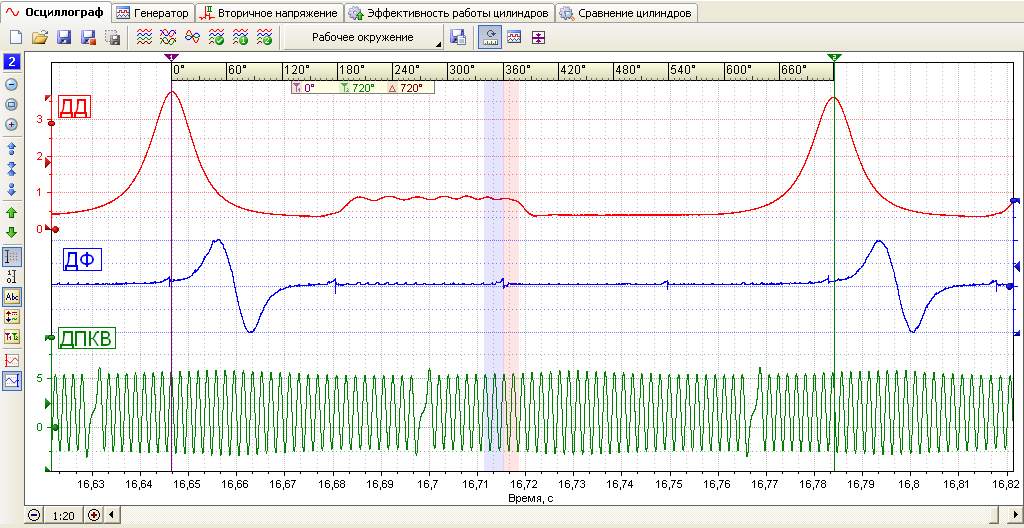Click the green ДПКВ zero-level handle
The width and height of the screenshot is (1024, 528).
click(55, 428)
